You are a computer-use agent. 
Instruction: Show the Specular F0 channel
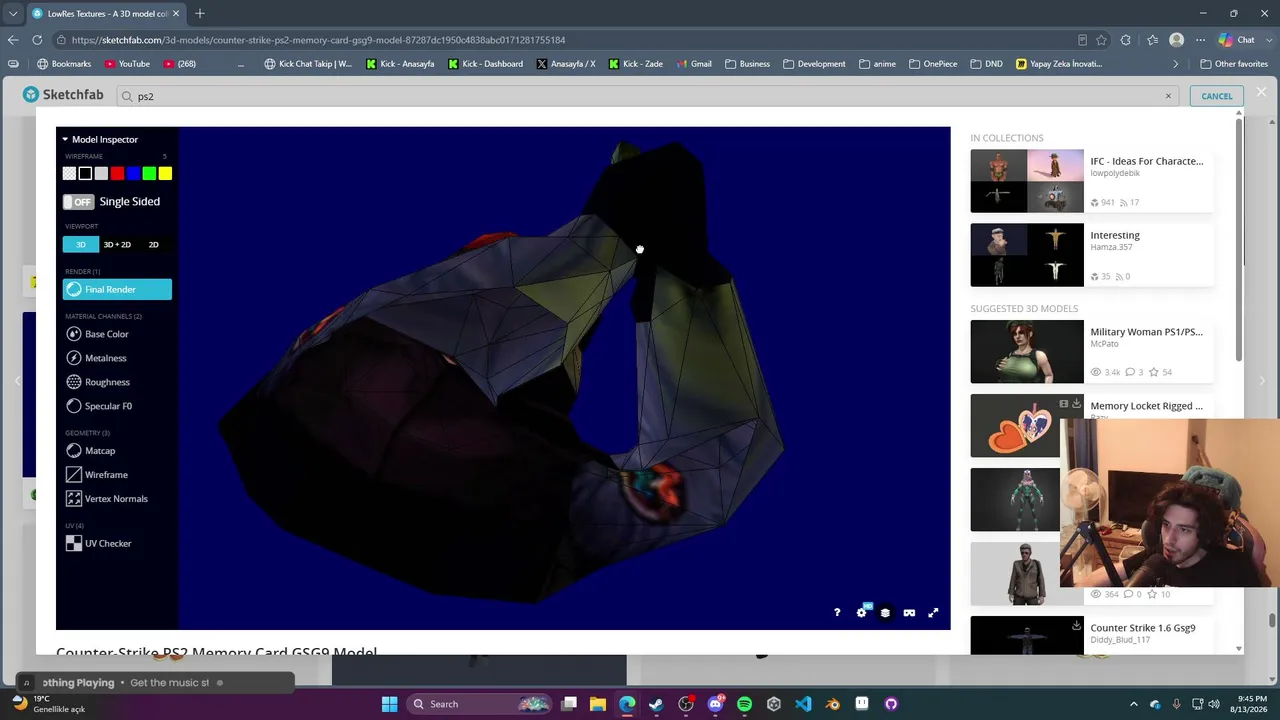(x=99, y=406)
